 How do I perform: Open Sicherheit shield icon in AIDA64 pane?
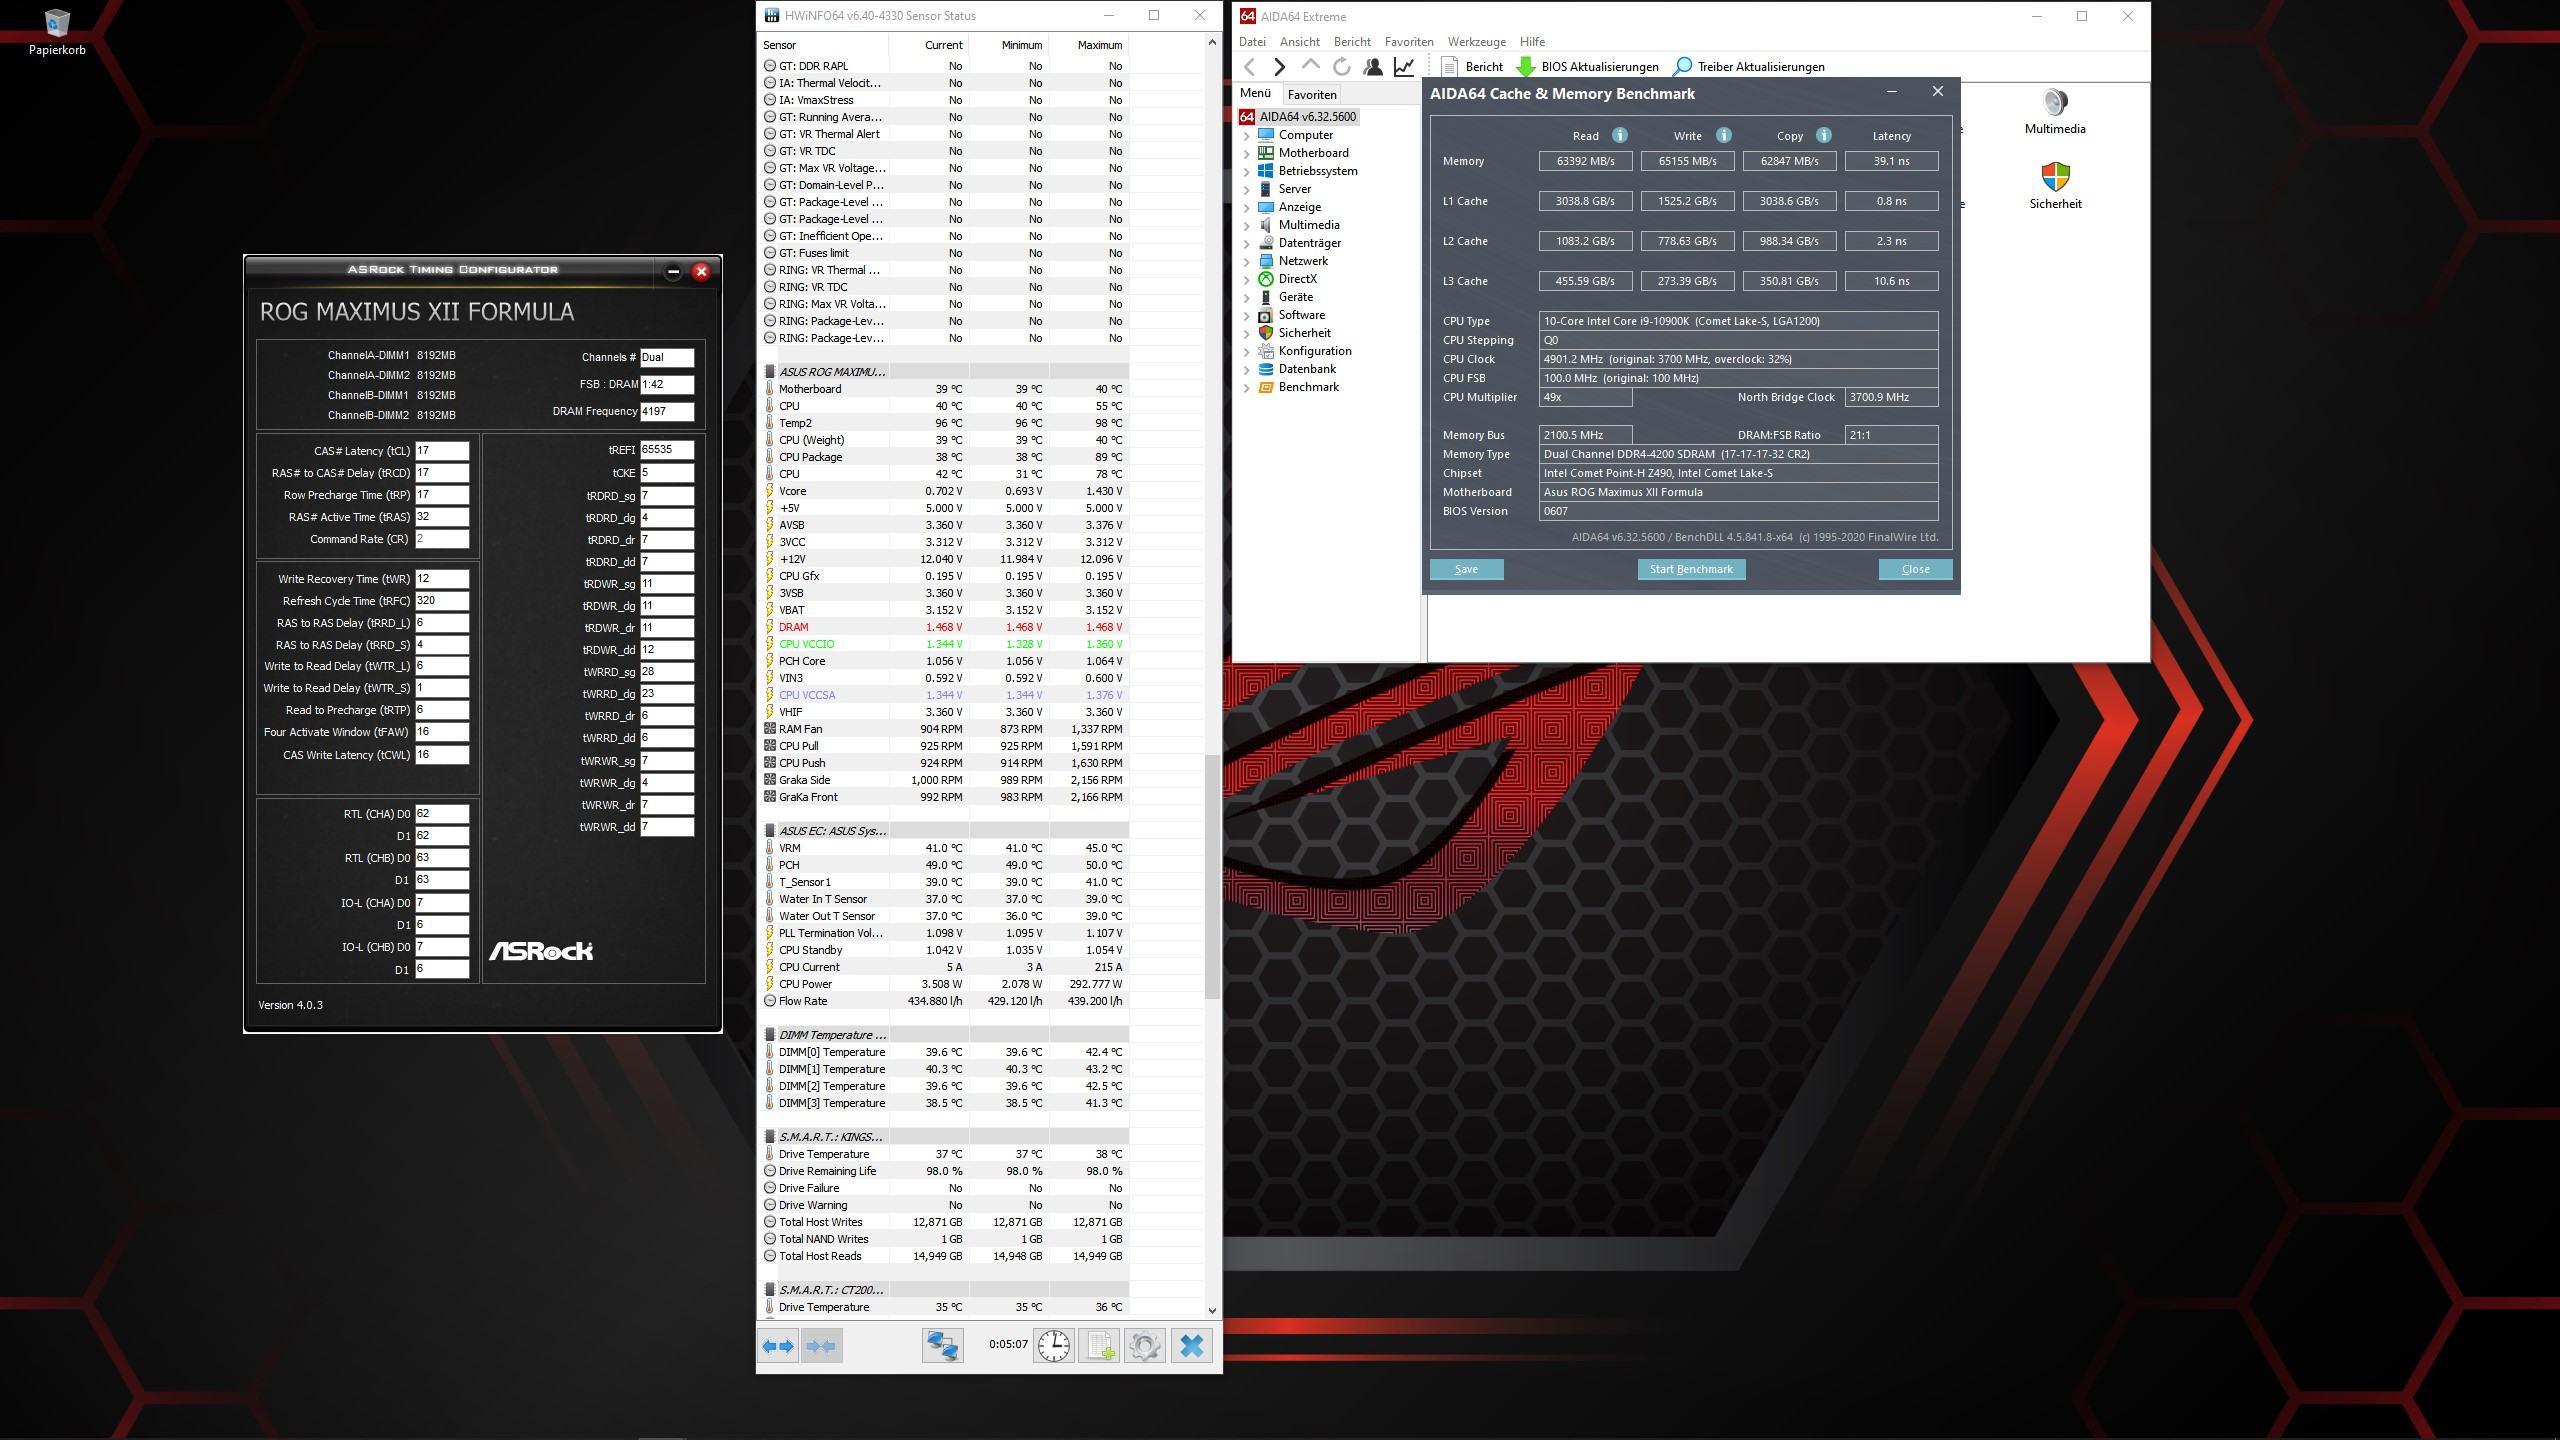(2055, 186)
